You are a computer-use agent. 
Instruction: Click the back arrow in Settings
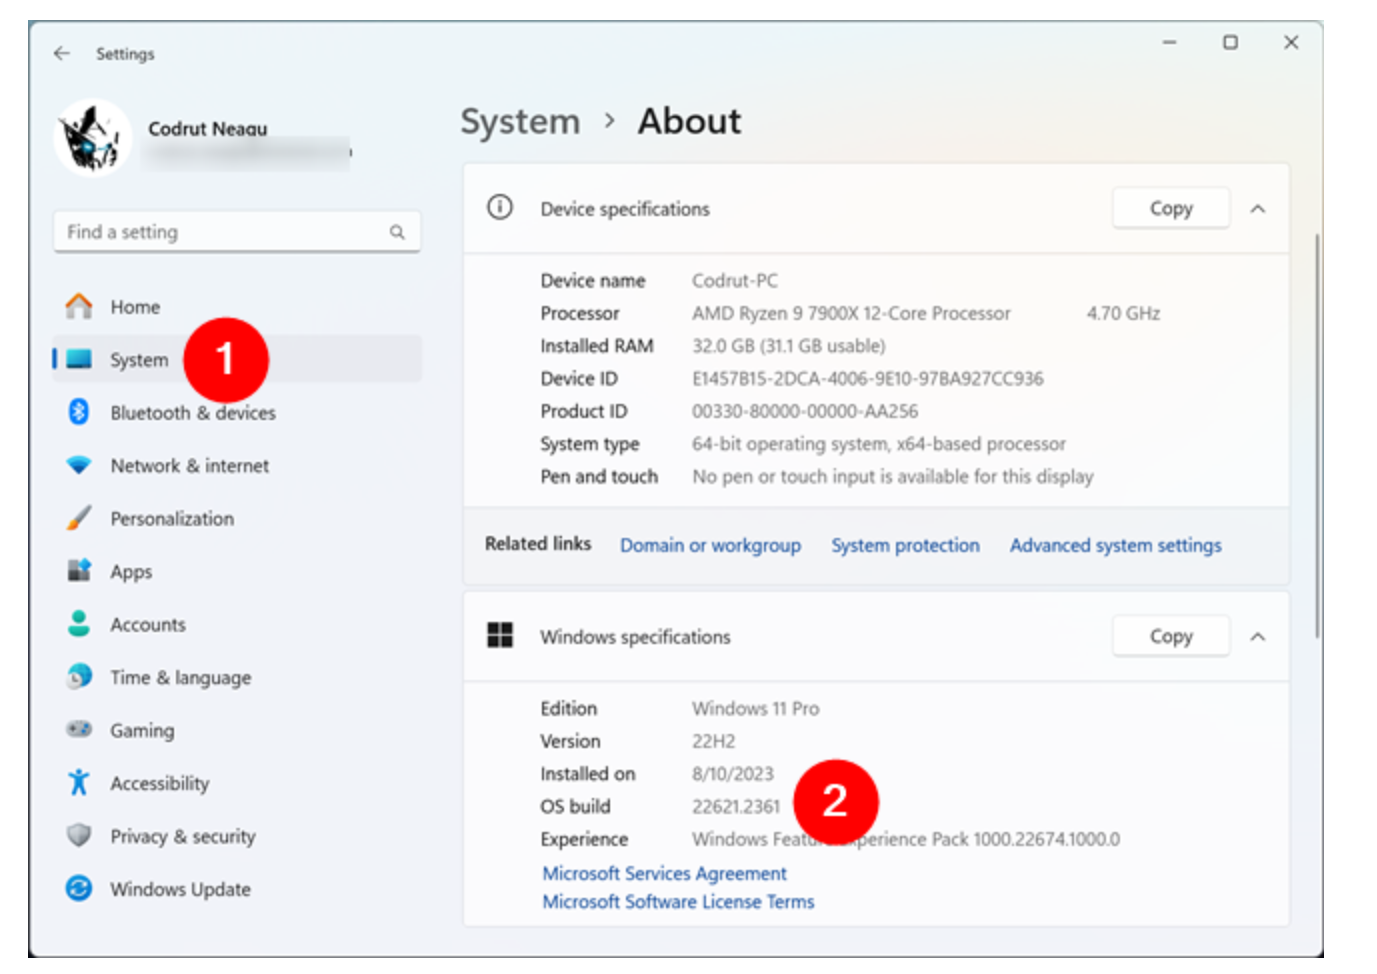pos(62,53)
